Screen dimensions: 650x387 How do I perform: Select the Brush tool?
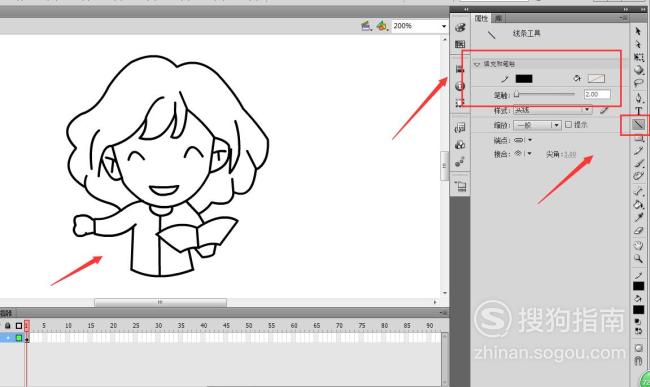(x=638, y=163)
